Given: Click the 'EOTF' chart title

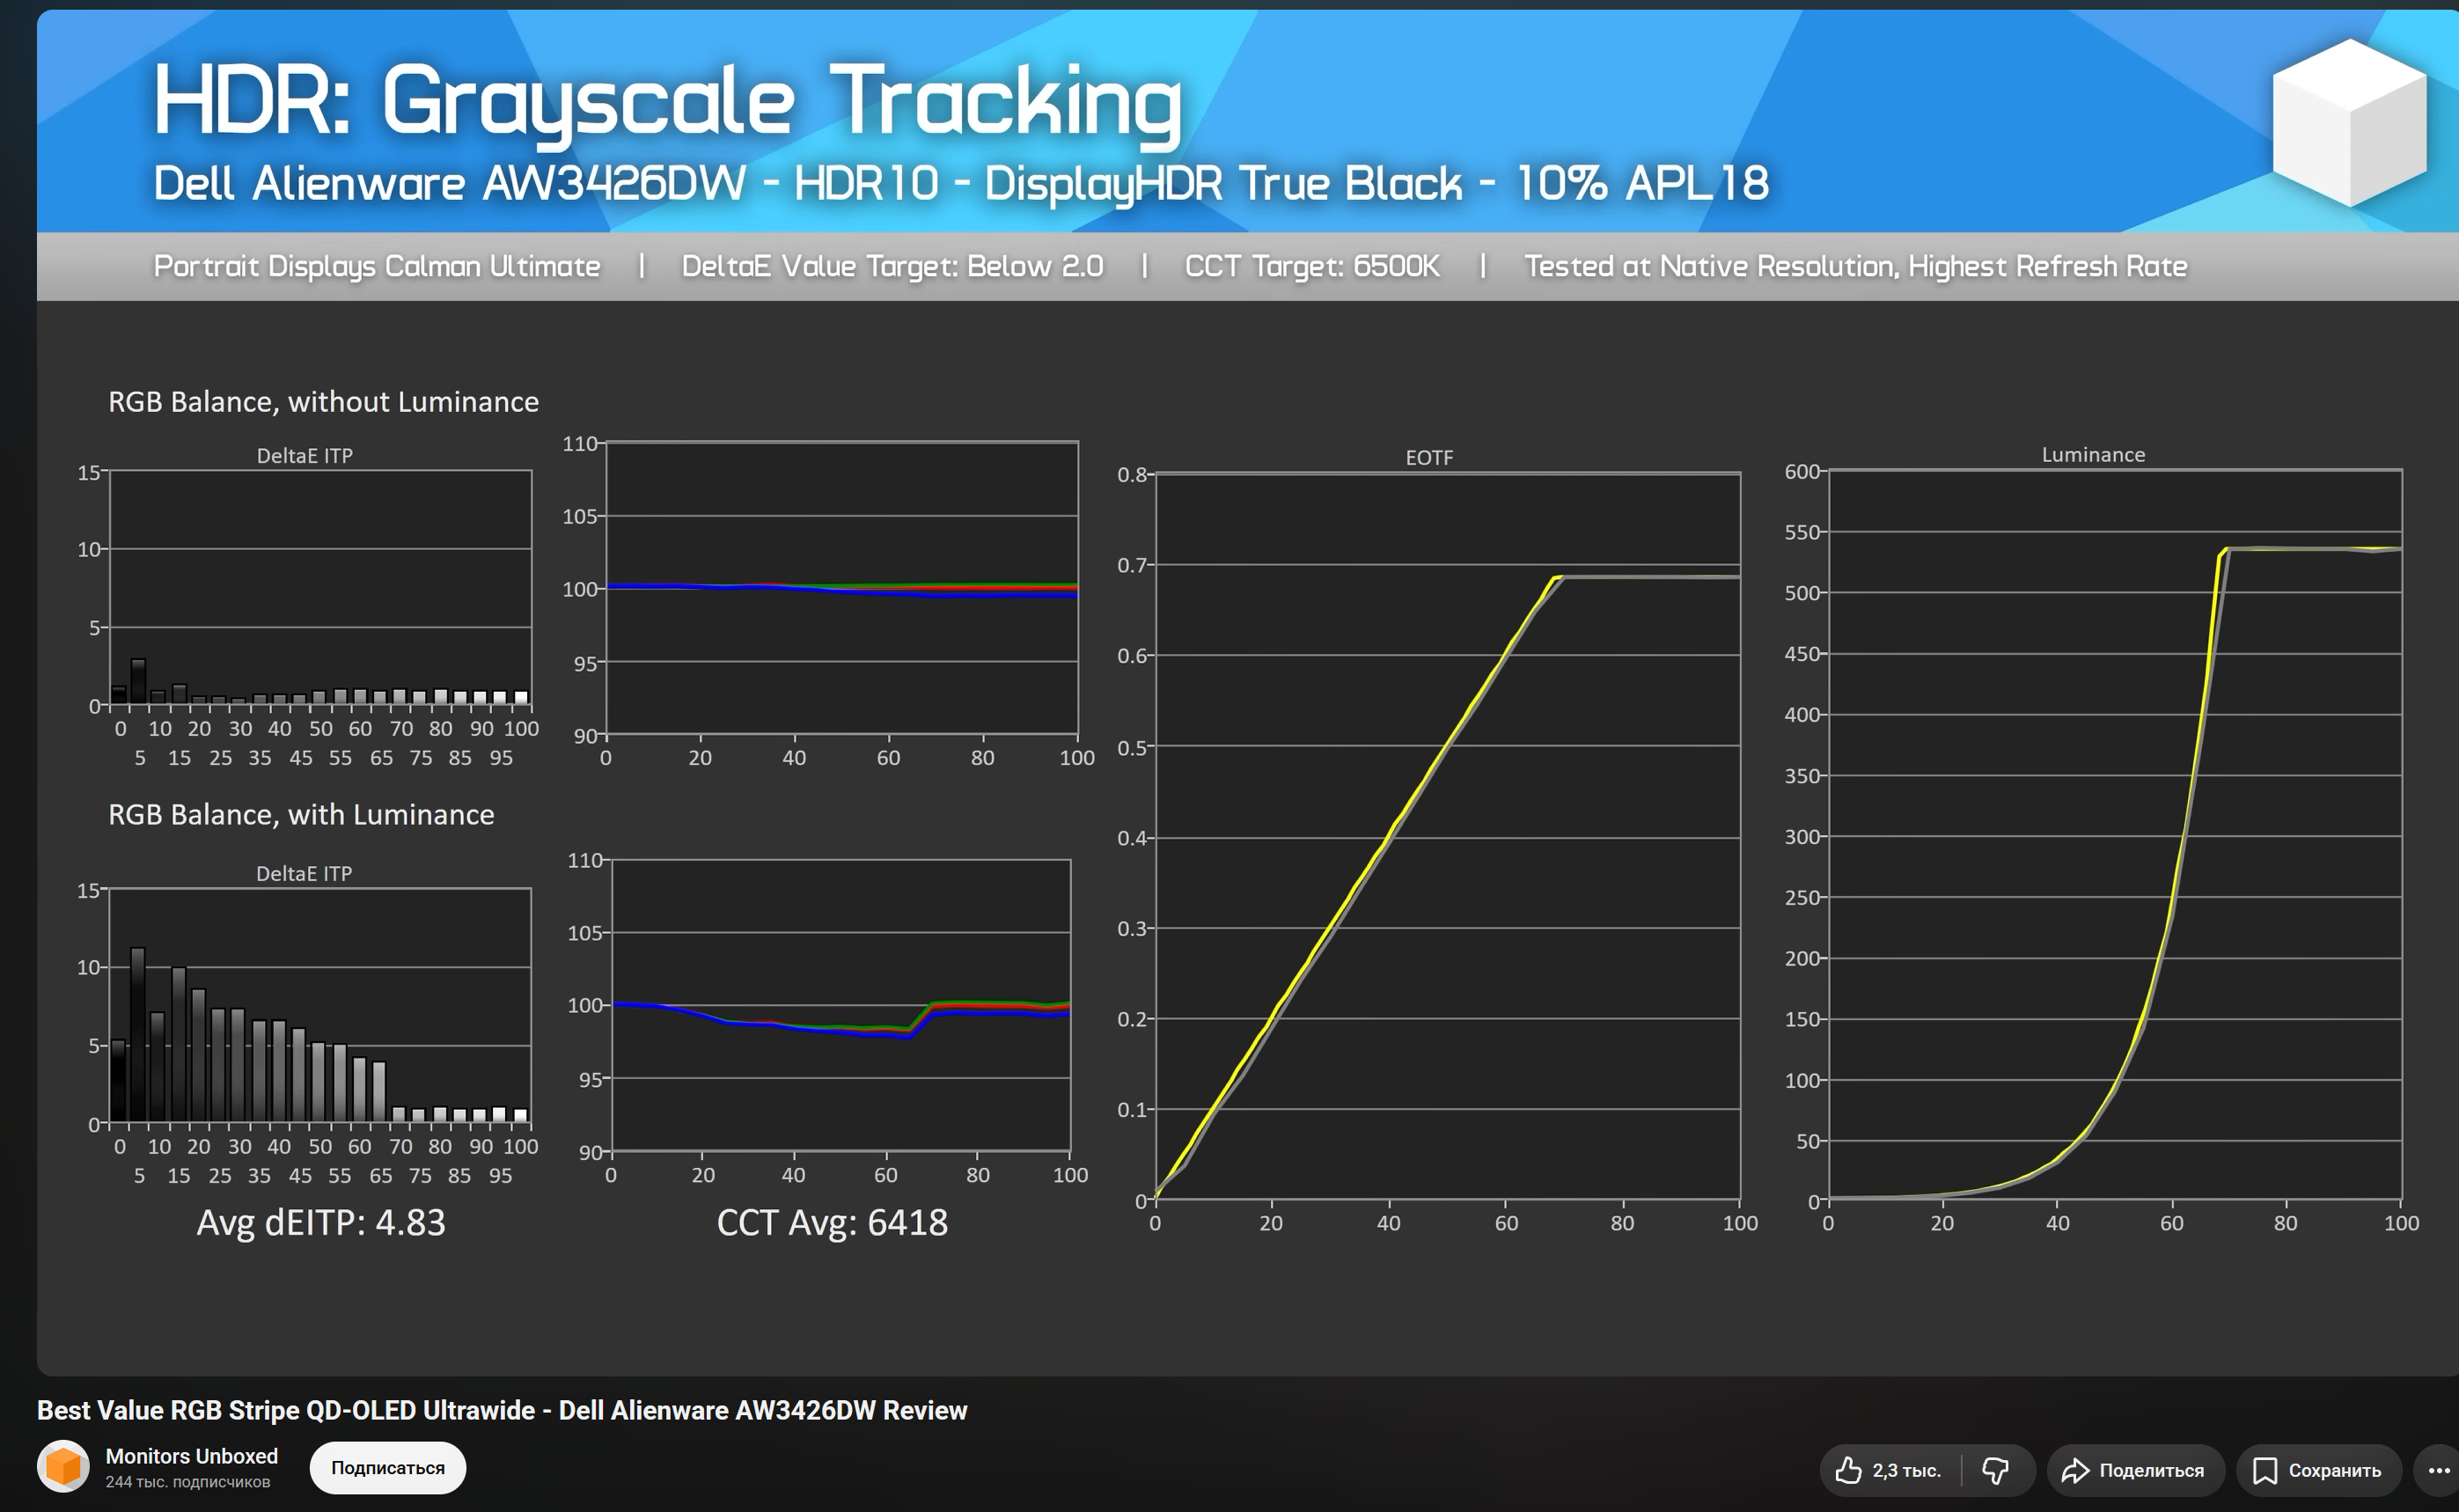Looking at the screenshot, I should click(x=1429, y=458).
